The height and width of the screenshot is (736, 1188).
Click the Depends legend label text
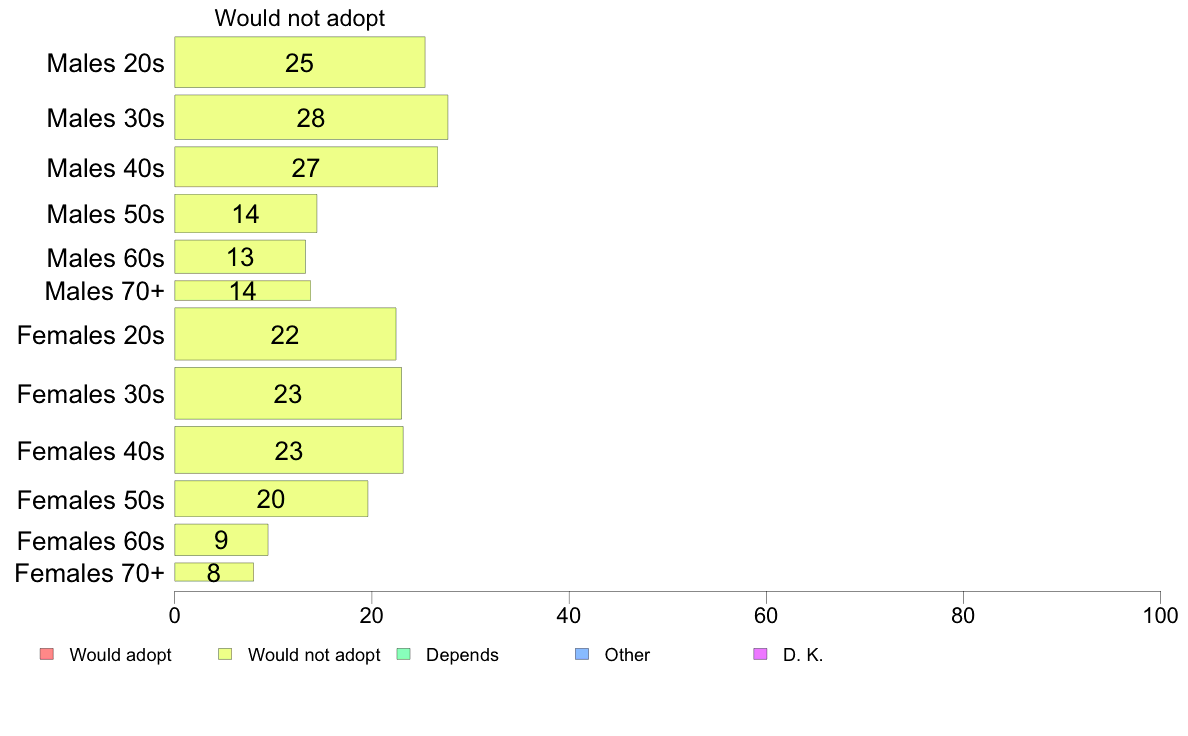462,655
